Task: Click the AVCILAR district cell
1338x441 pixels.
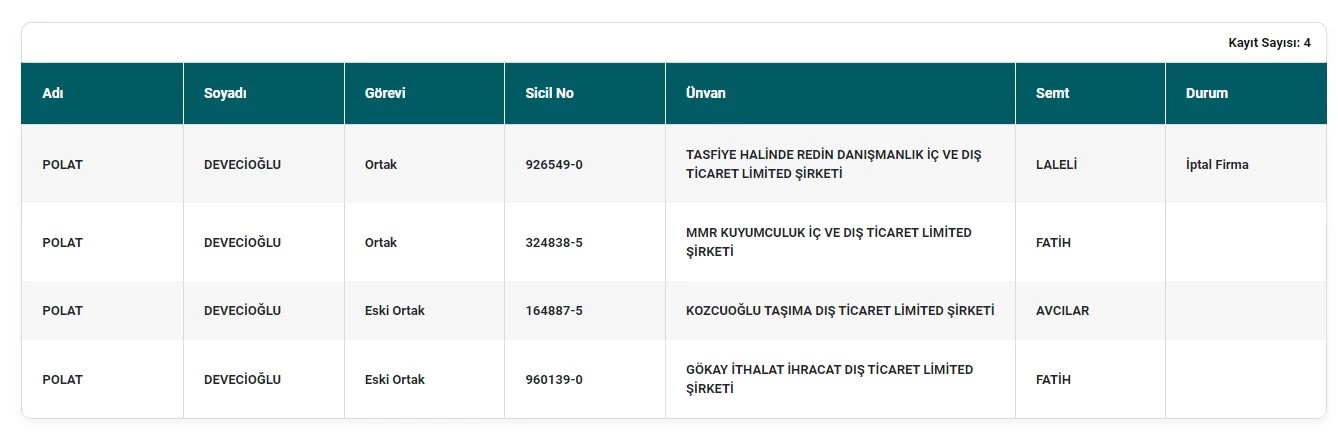Action: pos(1062,310)
